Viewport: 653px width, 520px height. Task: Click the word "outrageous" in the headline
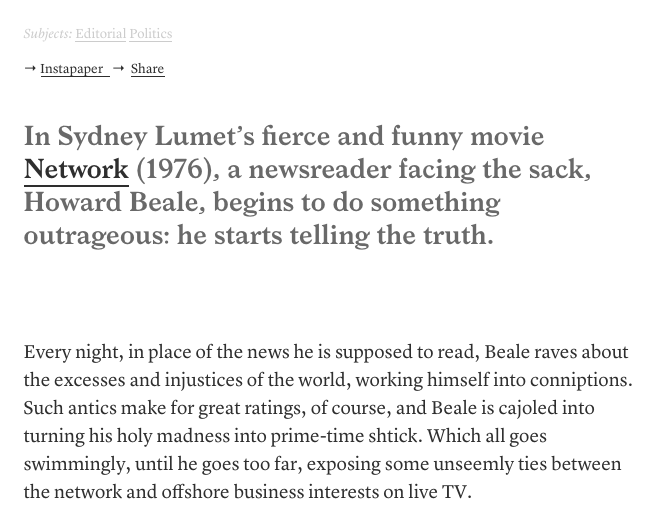pos(96,236)
